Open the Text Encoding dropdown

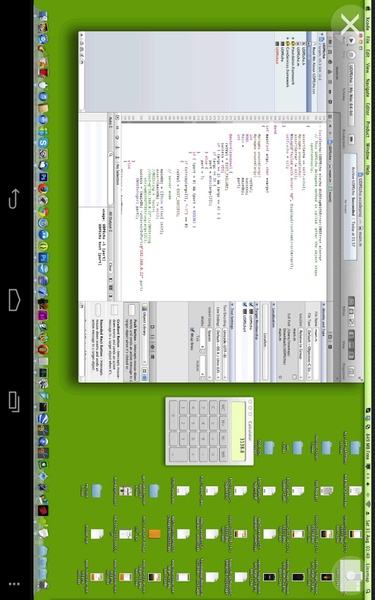225,354
